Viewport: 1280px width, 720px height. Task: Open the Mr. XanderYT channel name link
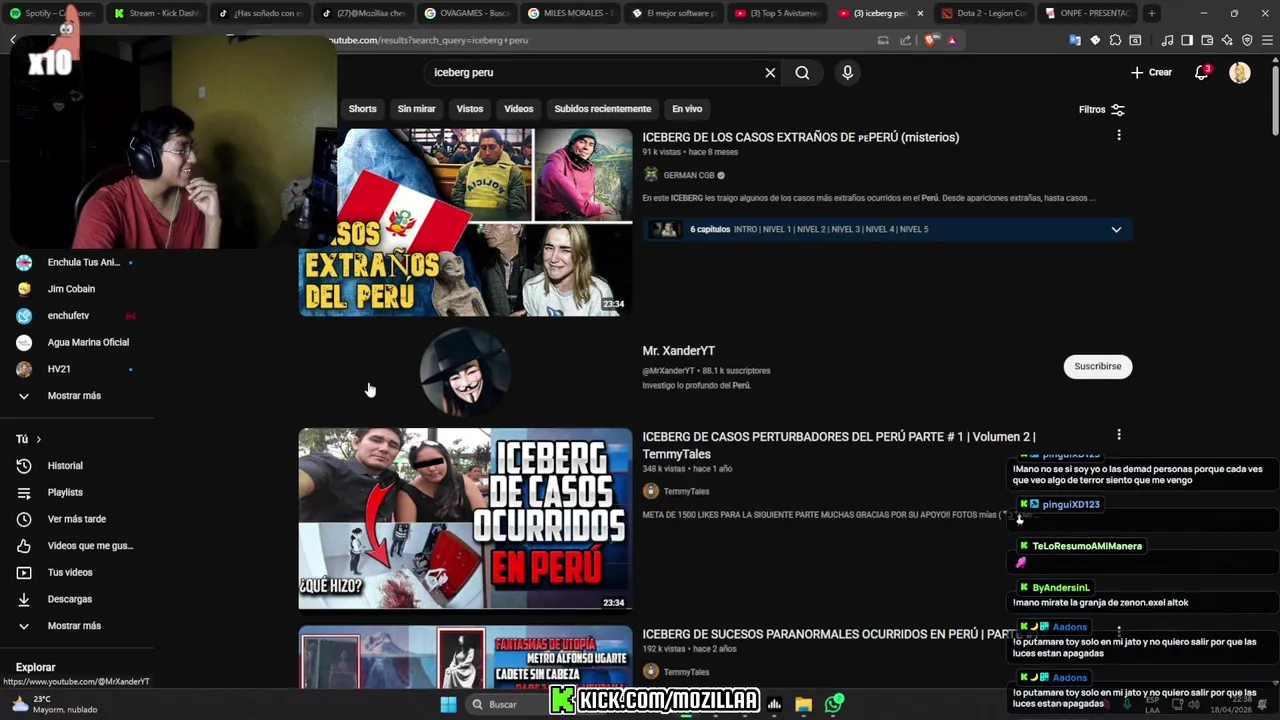679,351
